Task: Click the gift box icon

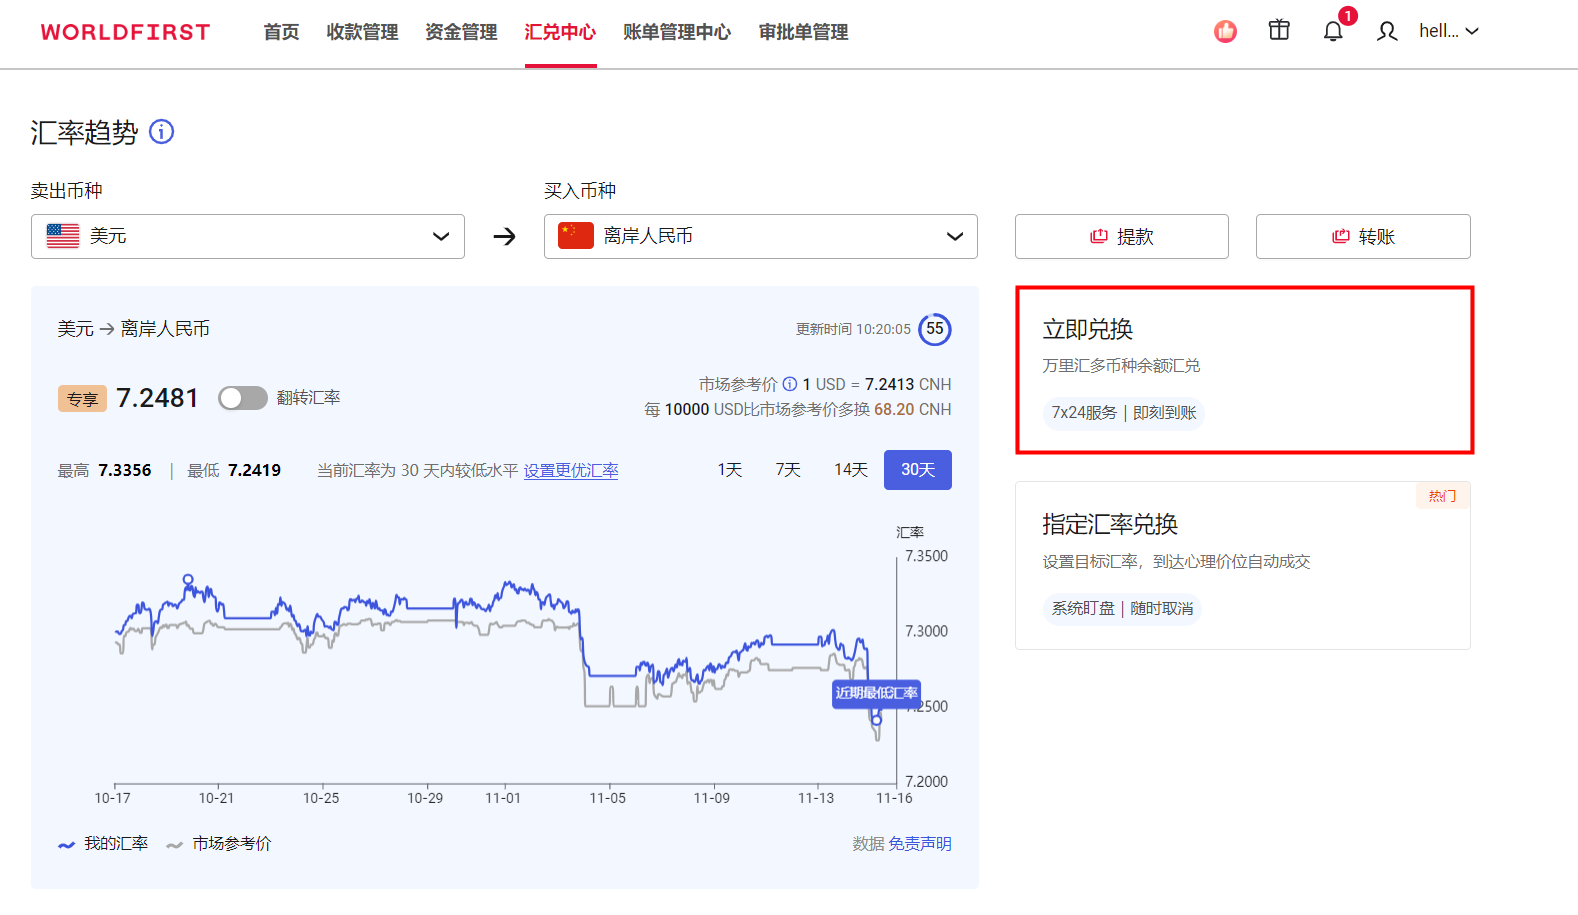Action: pyautogui.click(x=1279, y=31)
